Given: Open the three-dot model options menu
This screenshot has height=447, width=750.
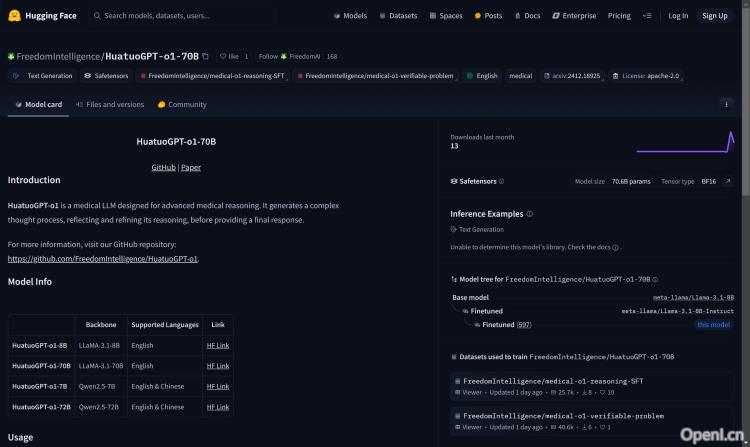Looking at the screenshot, I should 726,104.
